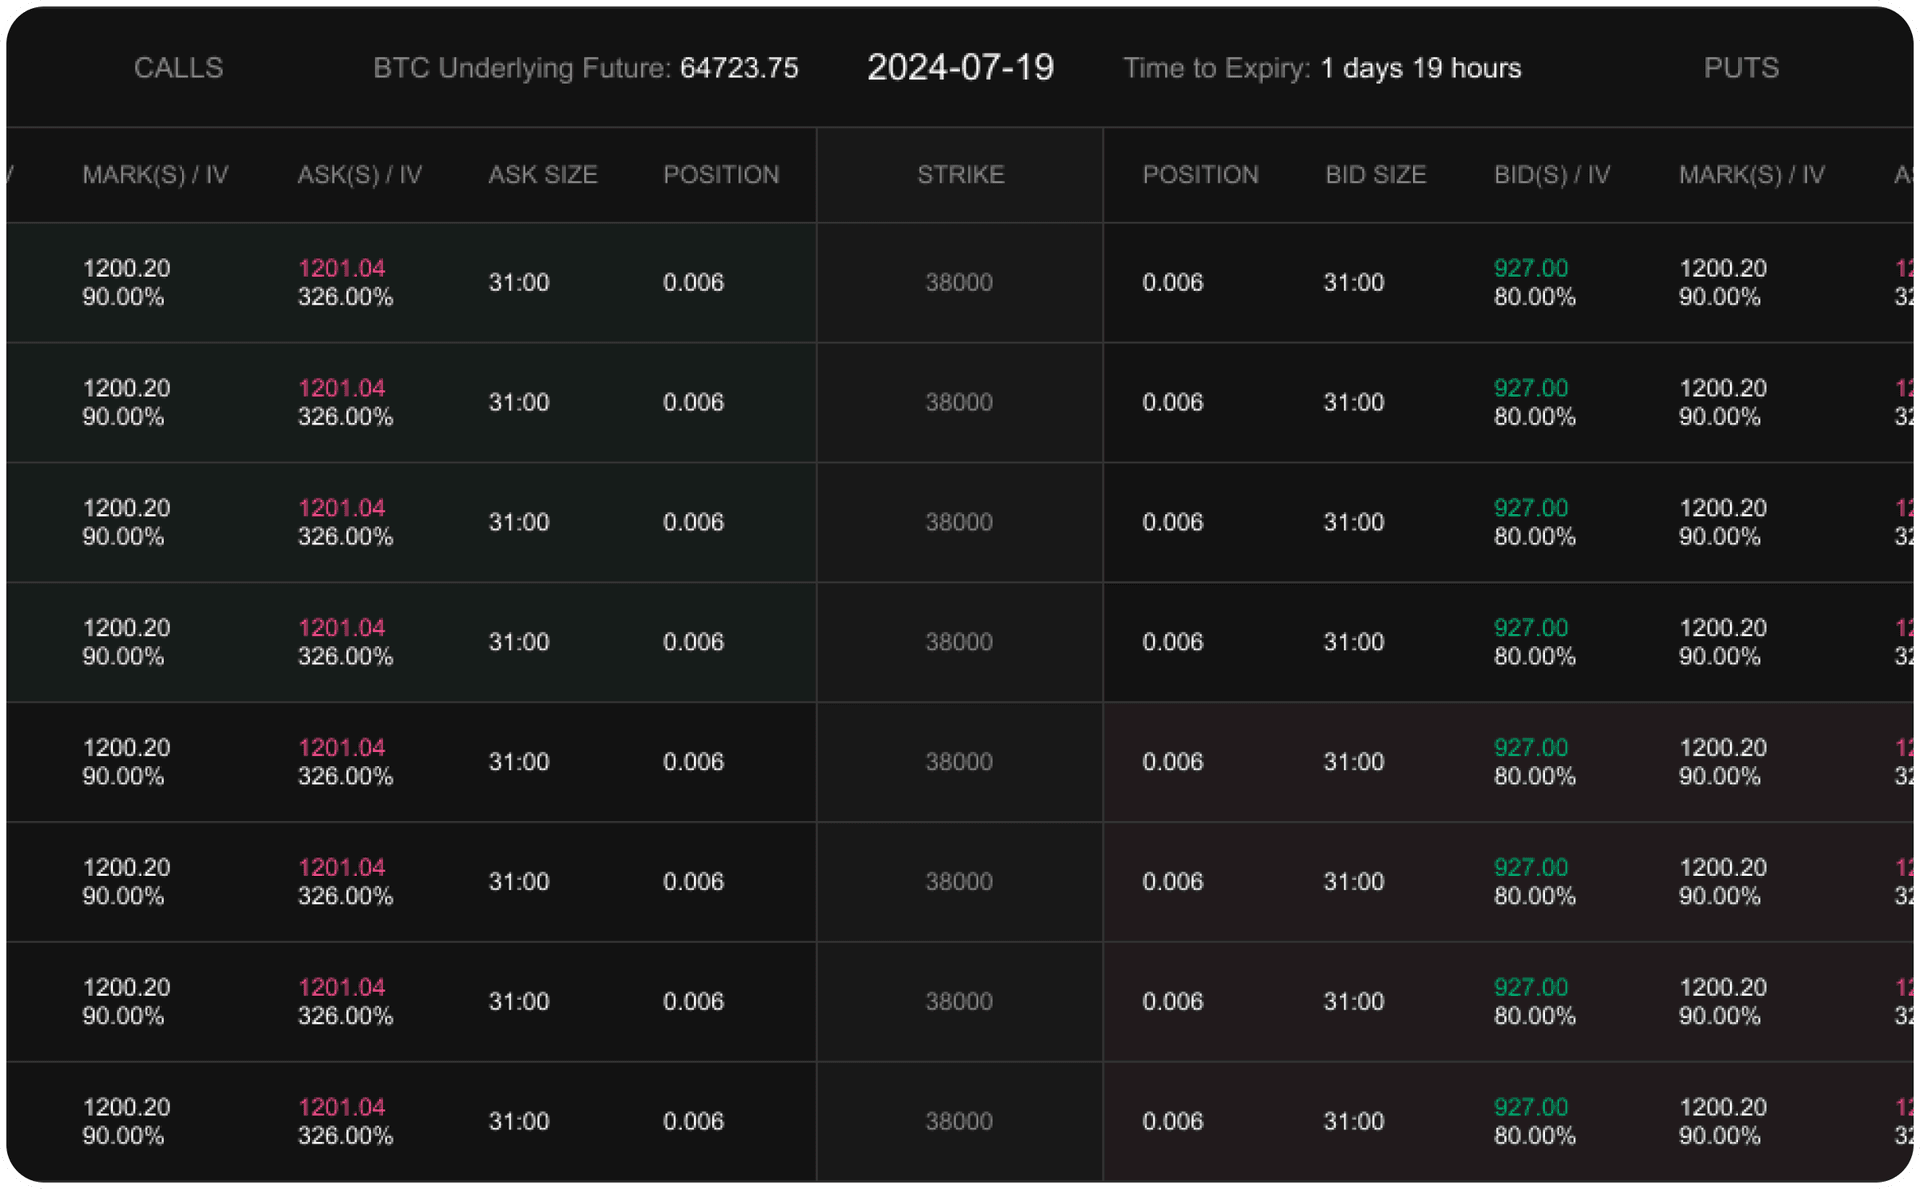The height and width of the screenshot is (1189, 1920).
Task: Sort by BID(S) / IV column header
Action: (x=1551, y=174)
